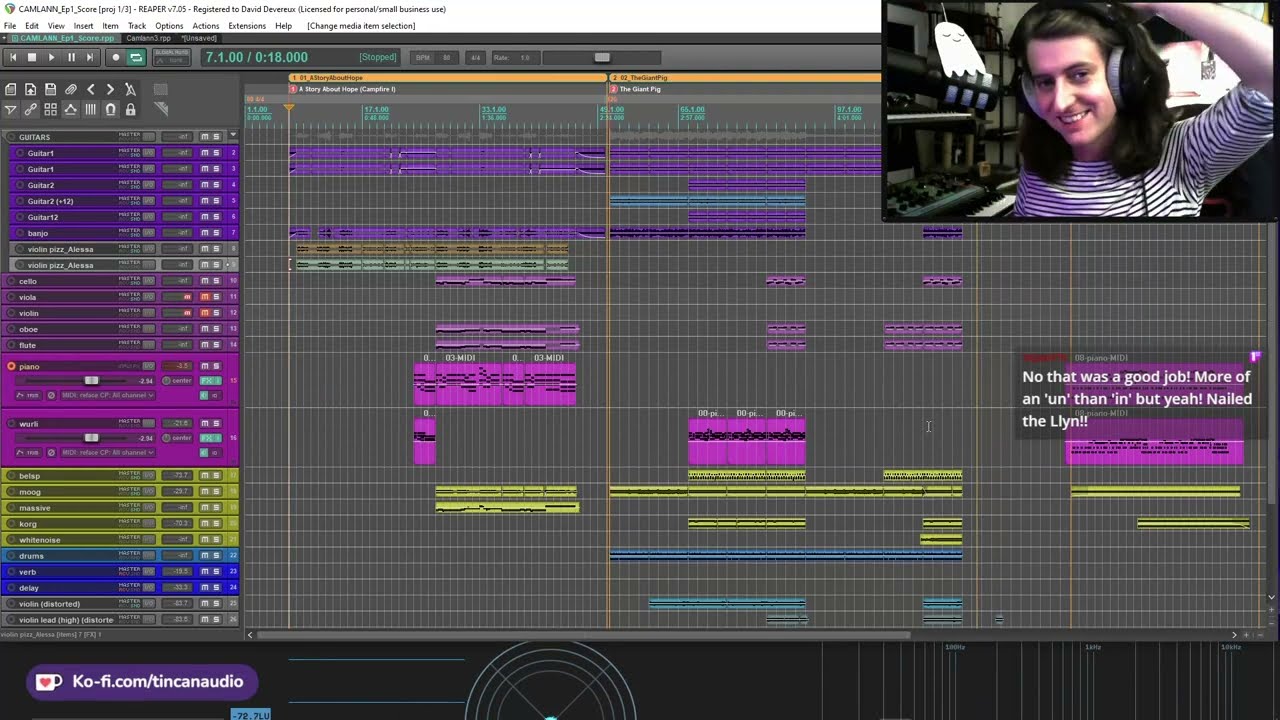
Task: Go to project end transport button
Action: 90,58
